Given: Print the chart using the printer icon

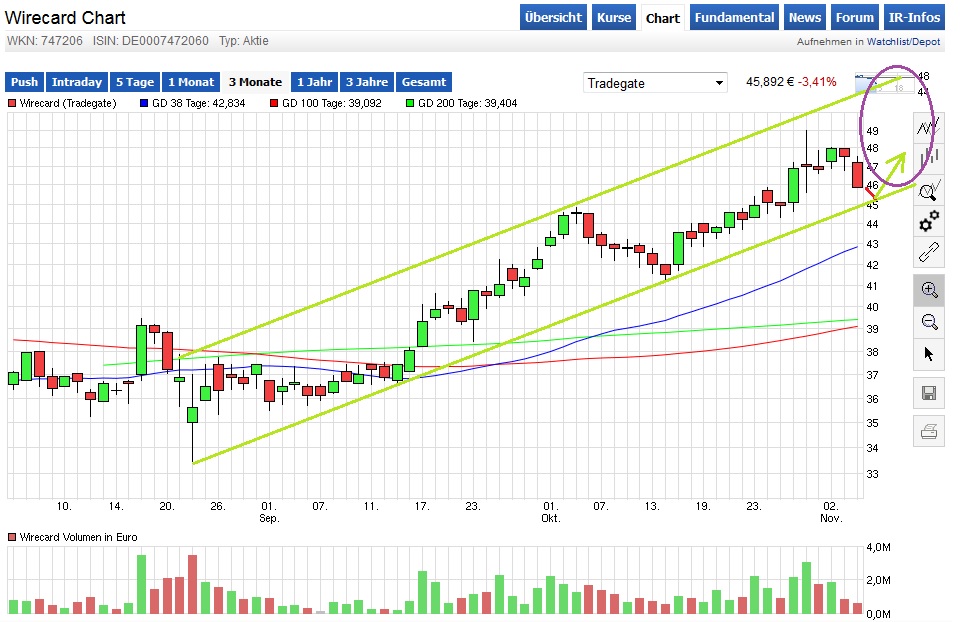Looking at the screenshot, I should (928, 431).
